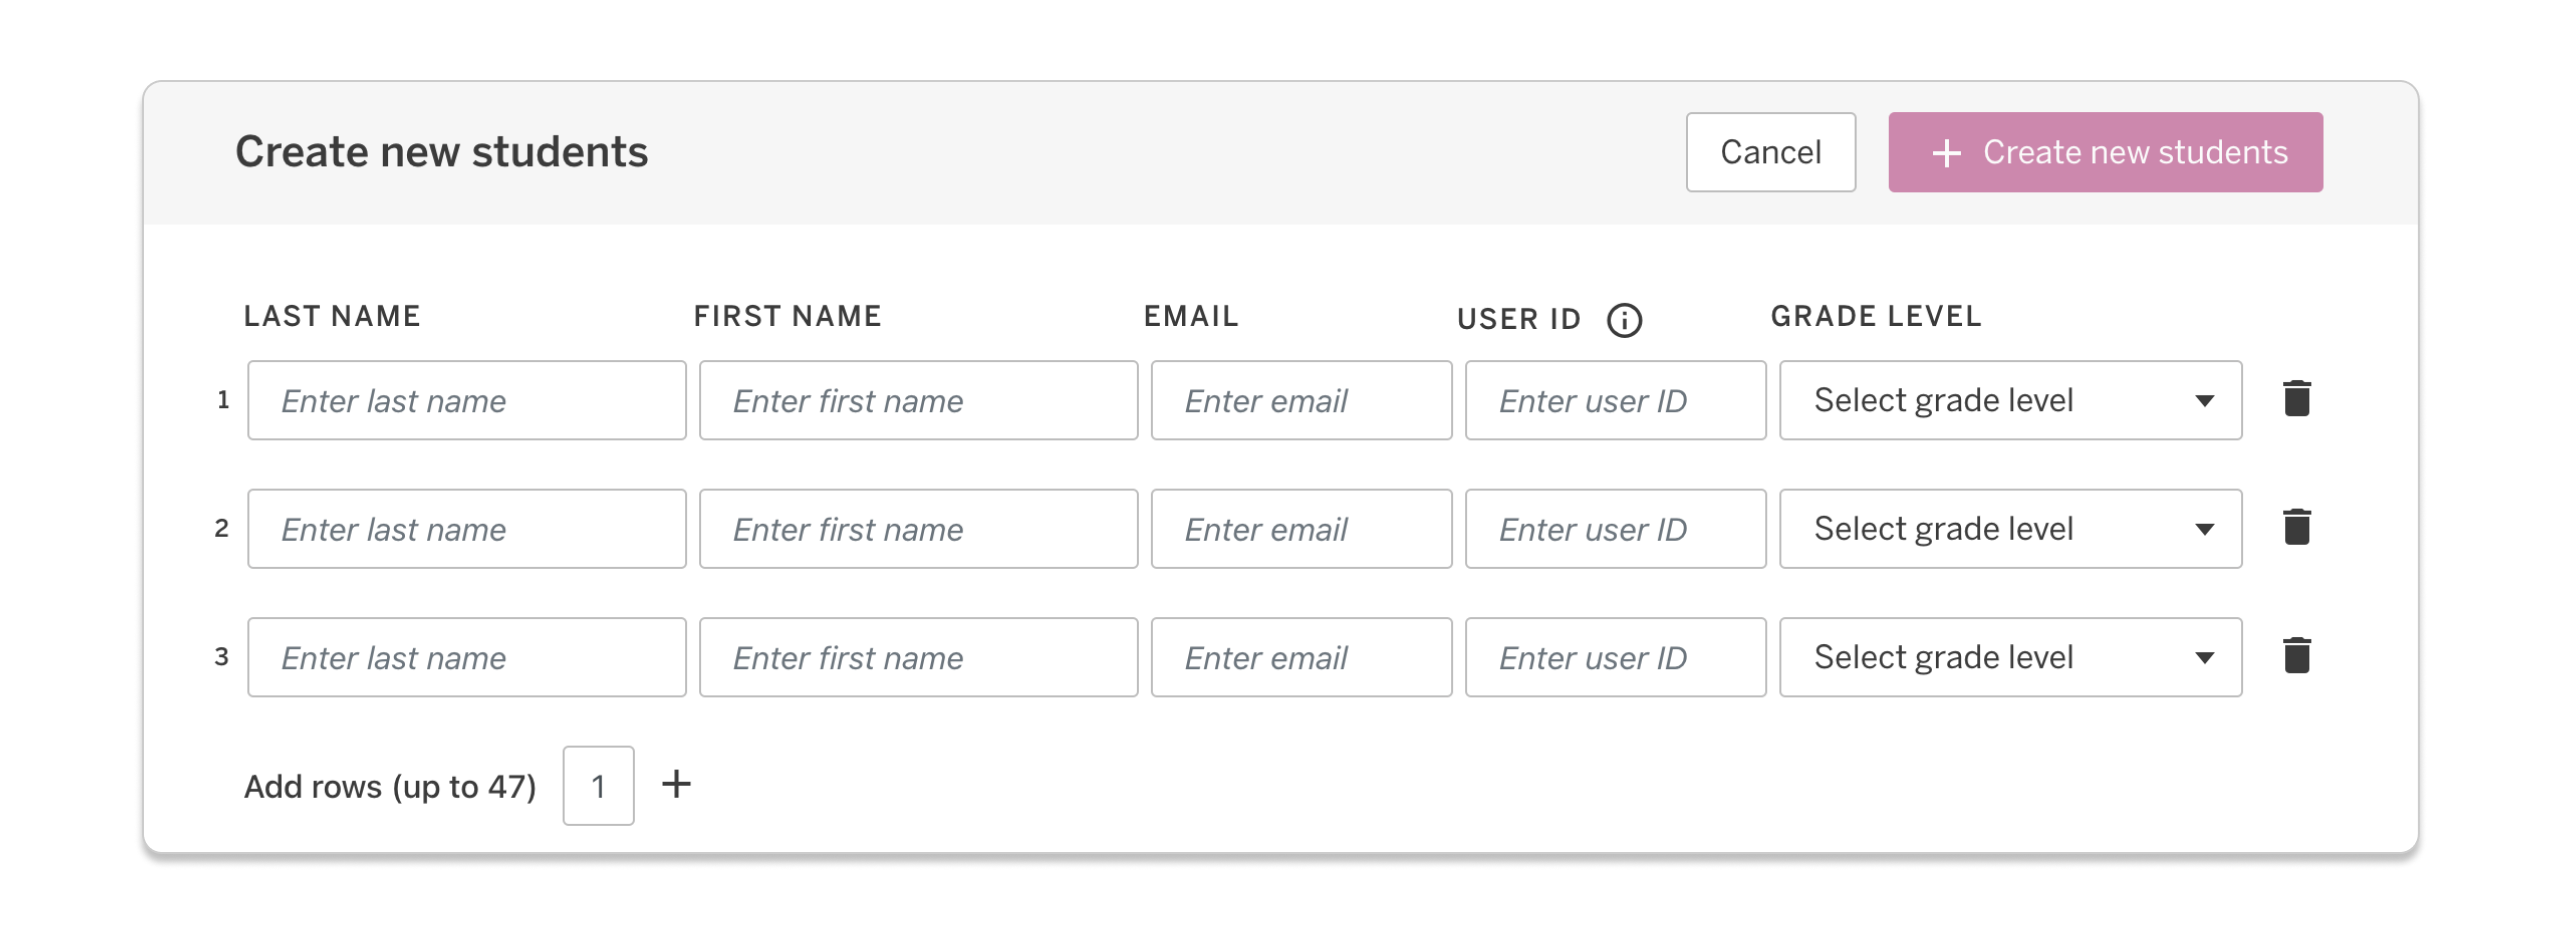
Task: Open grade level dropdown for row 2
Action: pos(2011,528)
